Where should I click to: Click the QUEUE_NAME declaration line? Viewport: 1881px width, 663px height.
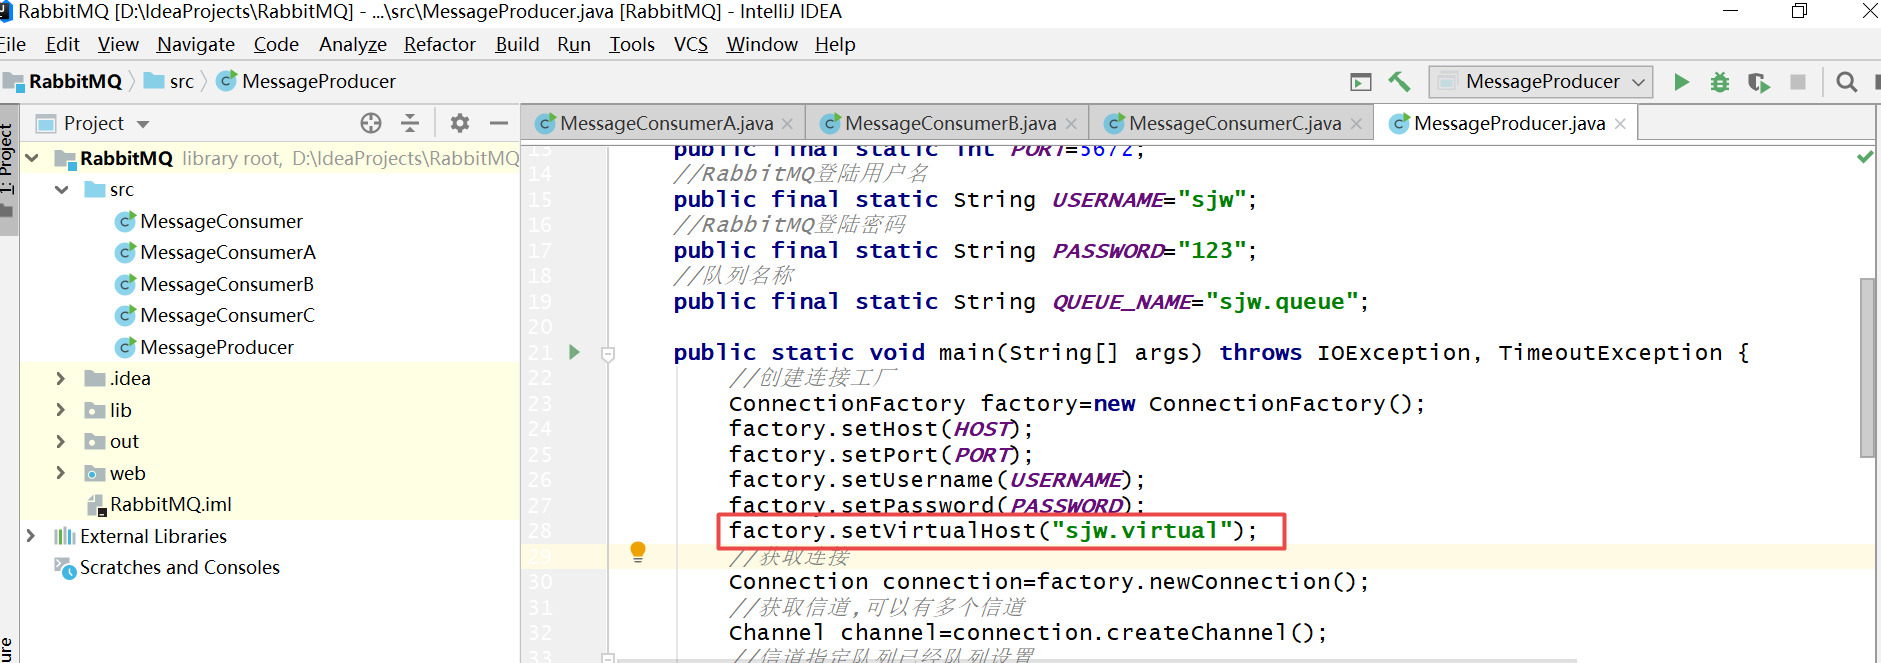[x=1021, y=301]
